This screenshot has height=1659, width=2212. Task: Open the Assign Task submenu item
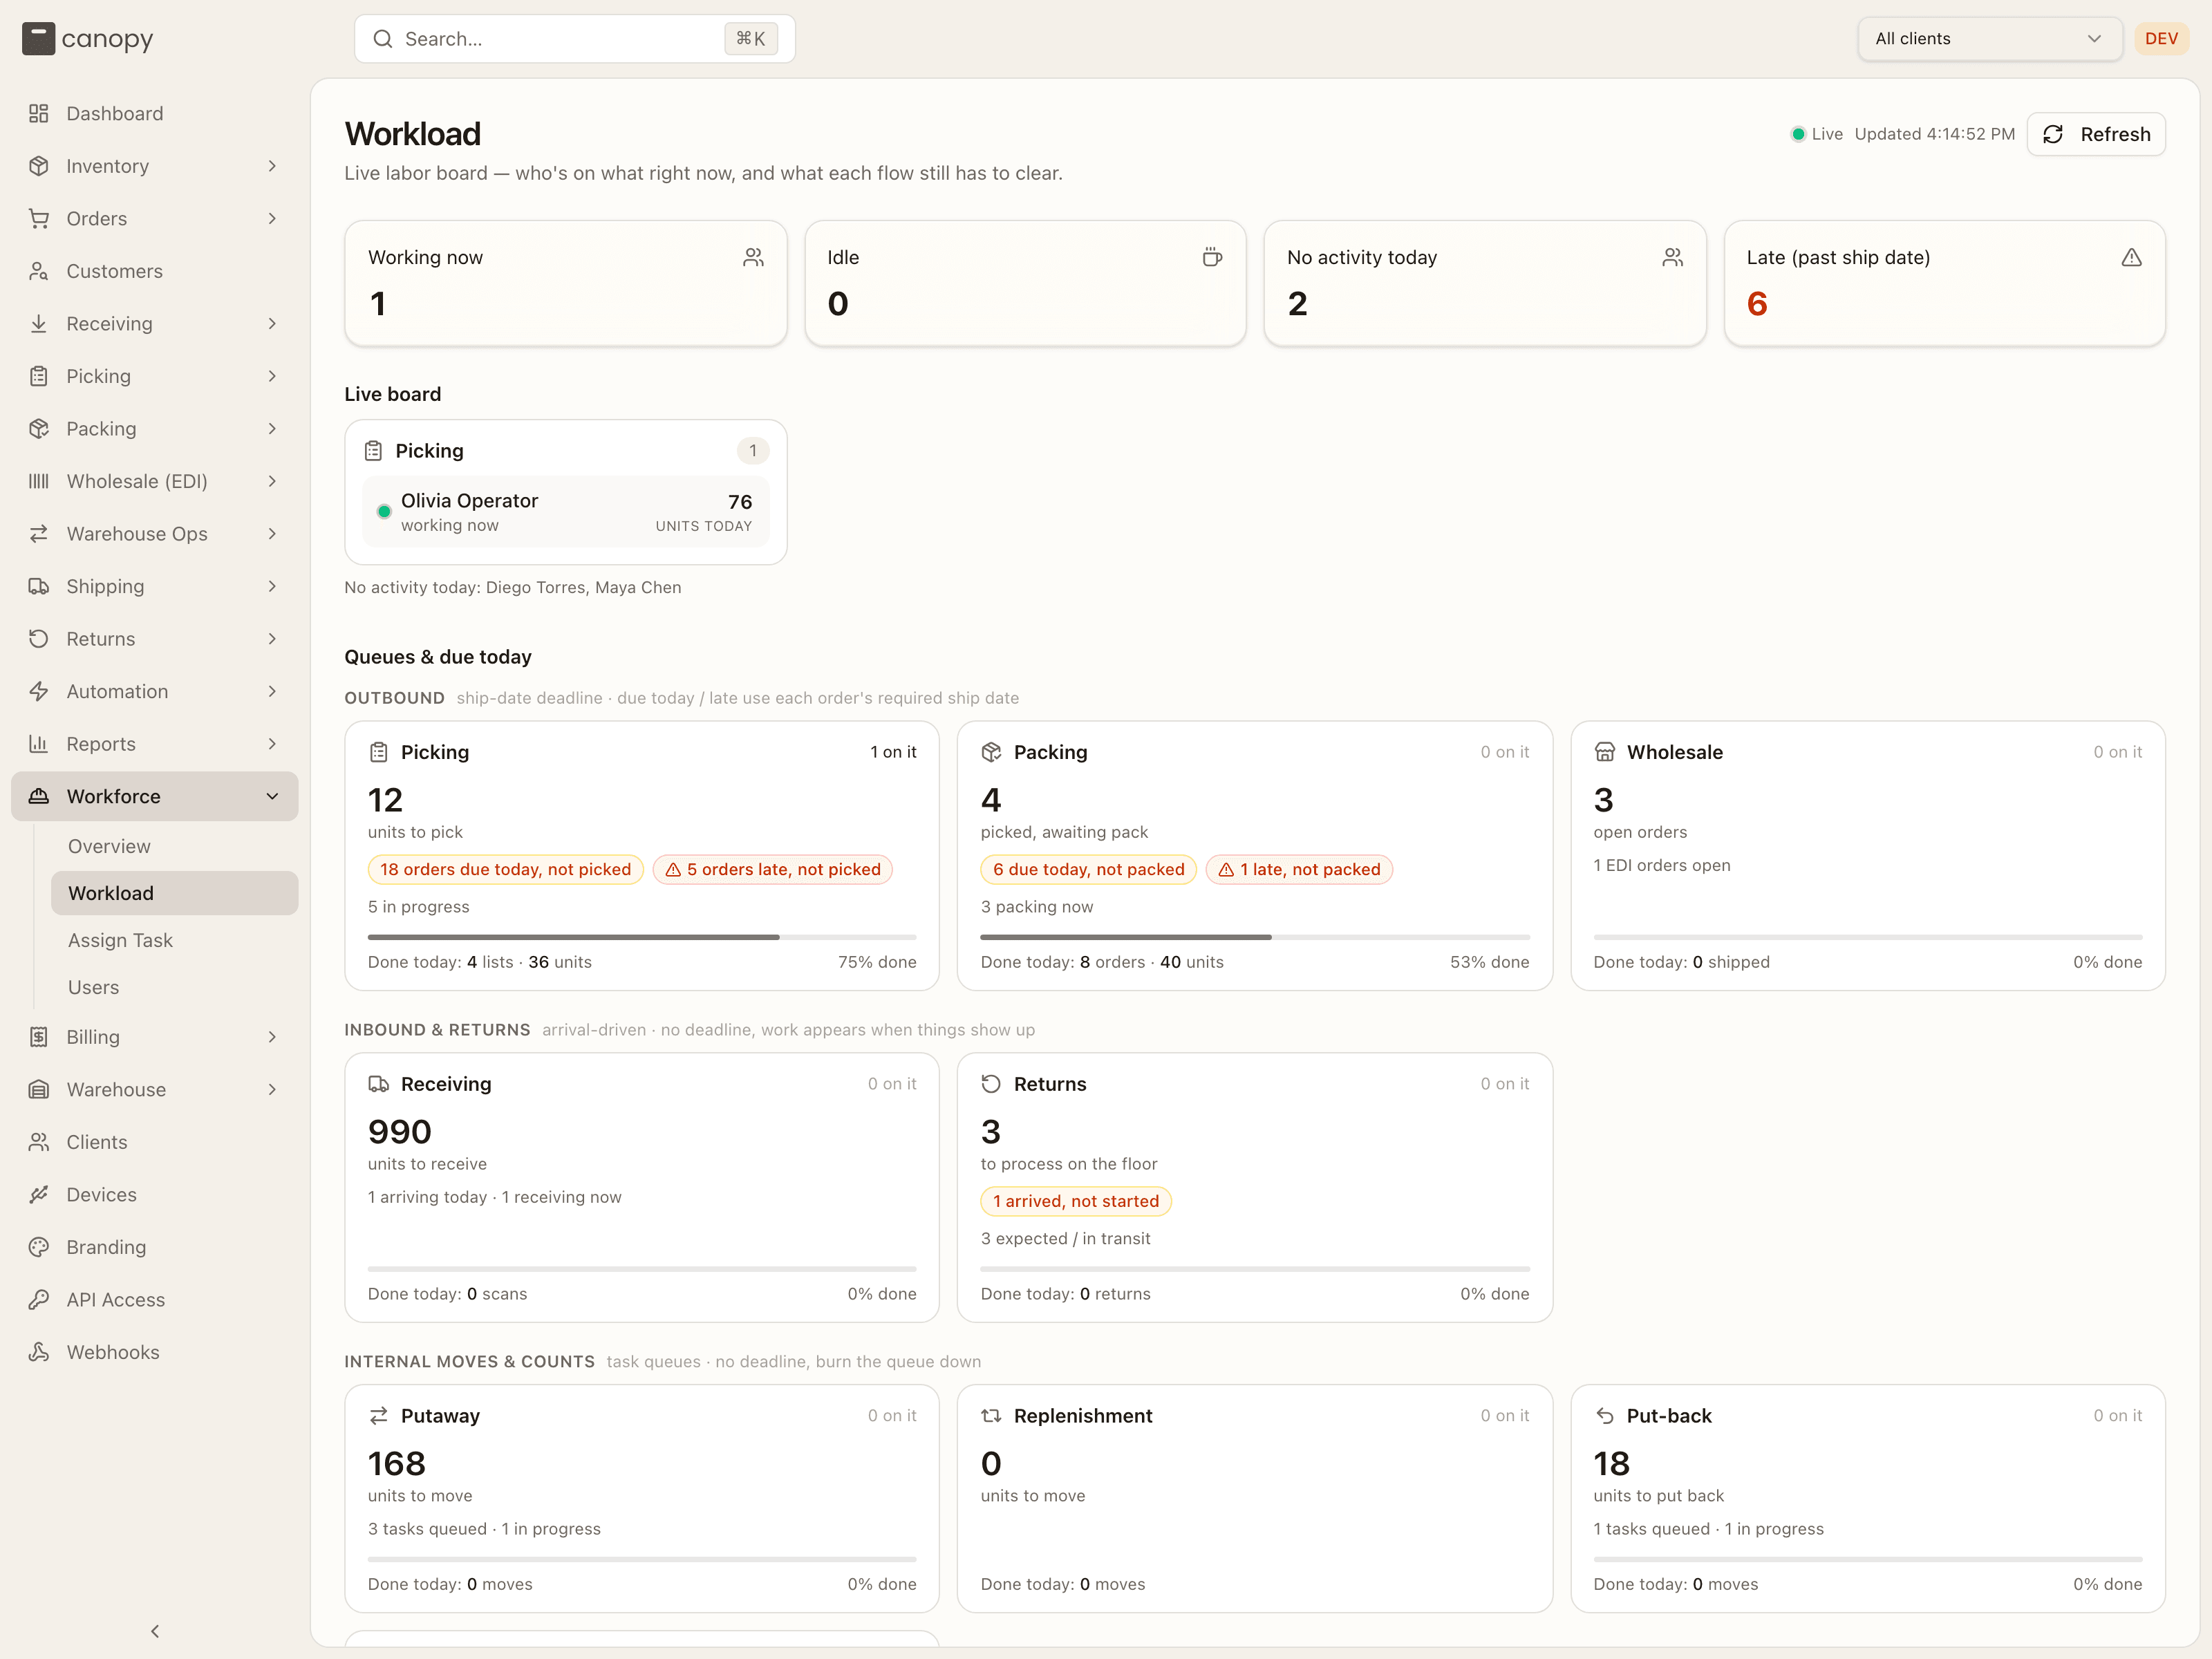click(x=175, y=940)
